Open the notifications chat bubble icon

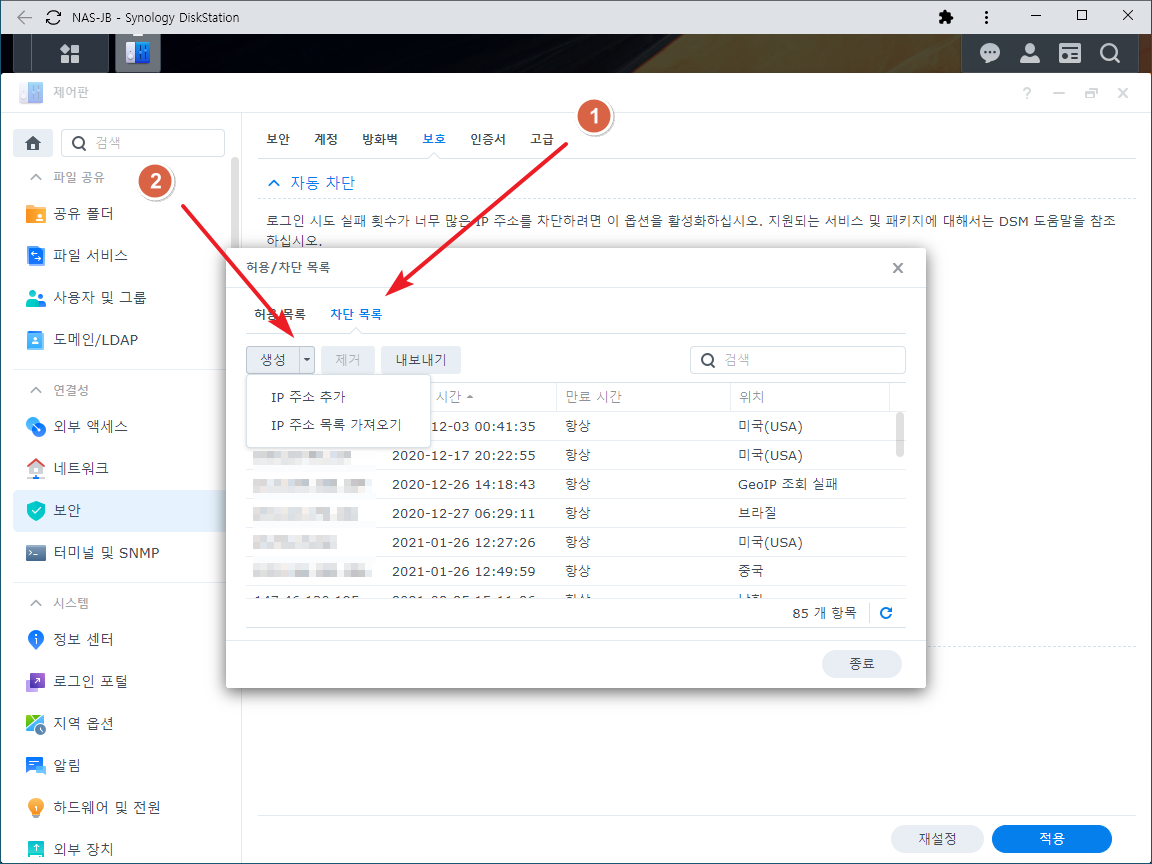click(x=990, y=53)
